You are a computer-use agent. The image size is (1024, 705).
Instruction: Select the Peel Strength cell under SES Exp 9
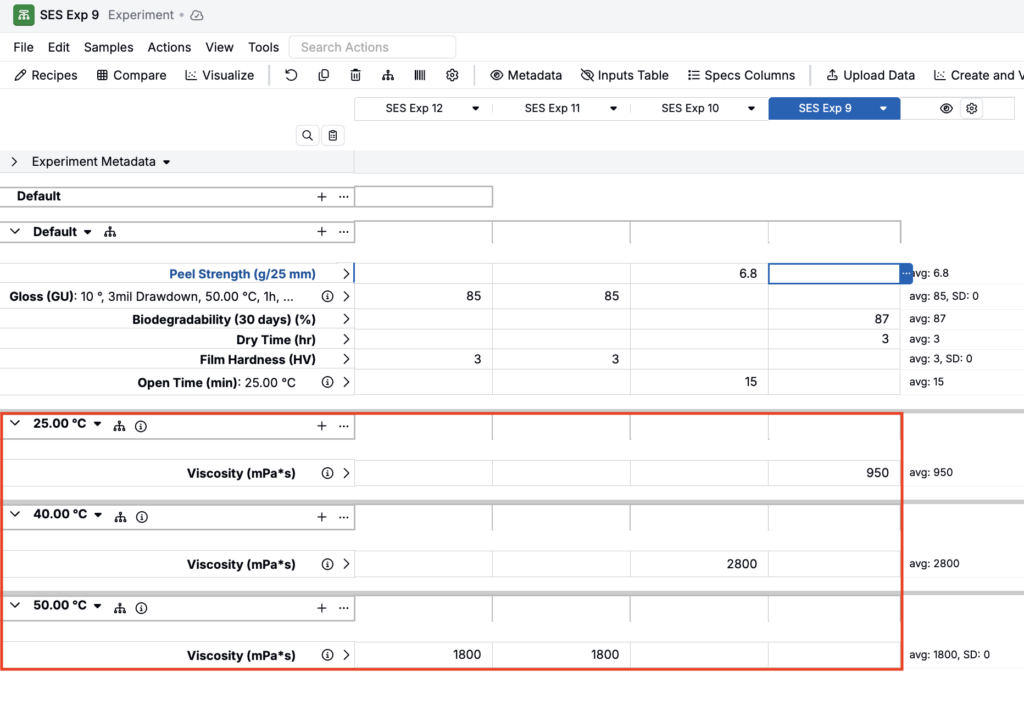coord(834,274)
